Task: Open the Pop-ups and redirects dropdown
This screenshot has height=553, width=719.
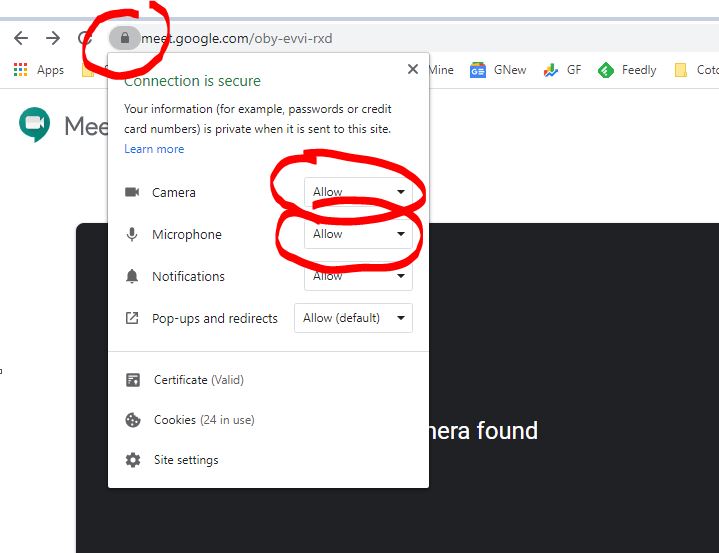Action: 353,318
